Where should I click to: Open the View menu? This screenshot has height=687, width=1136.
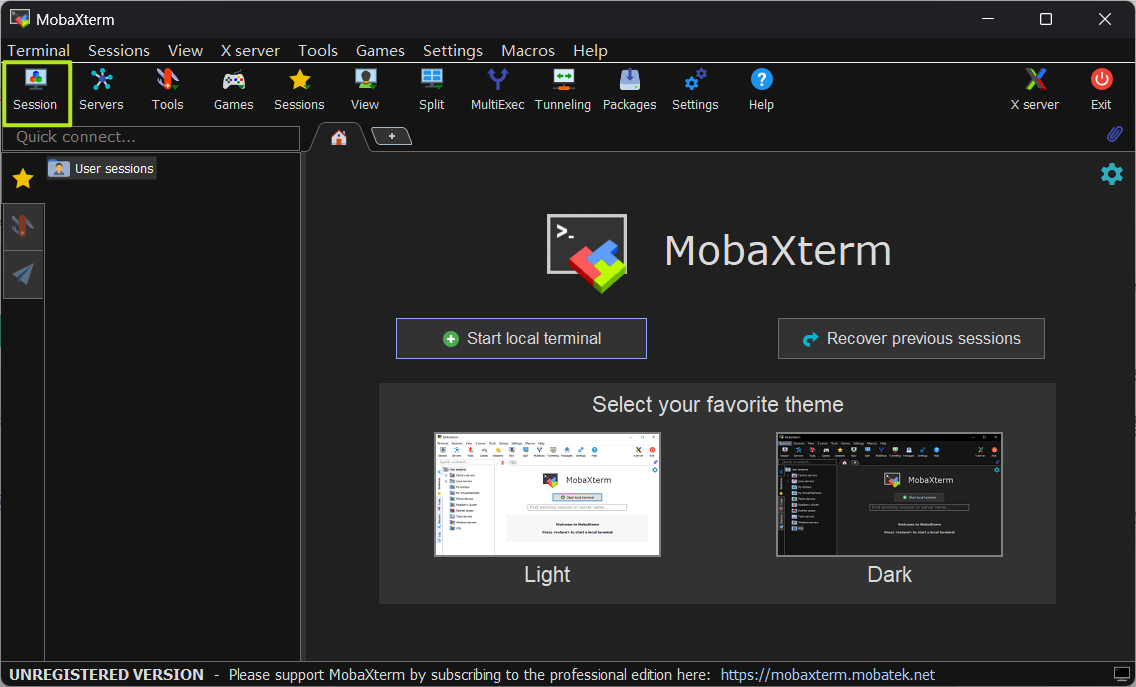tap(185, 51)
